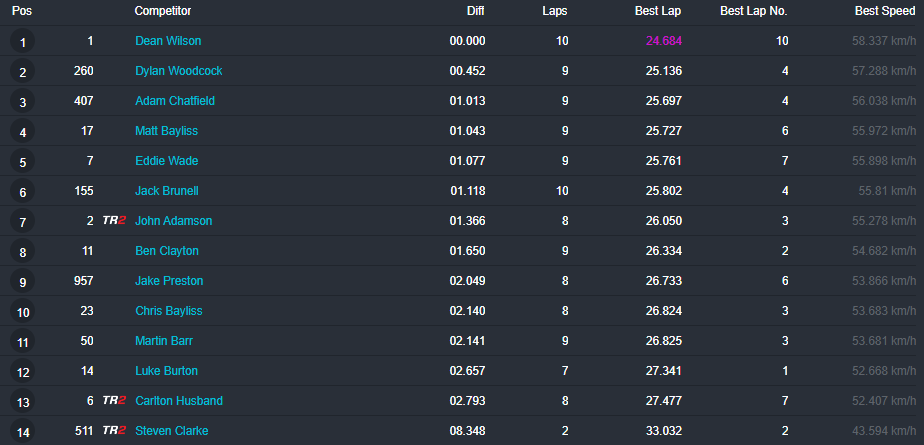Select Jake Preston's name
Viewport: 924px width, 445px height.
[x=167, y=281]
